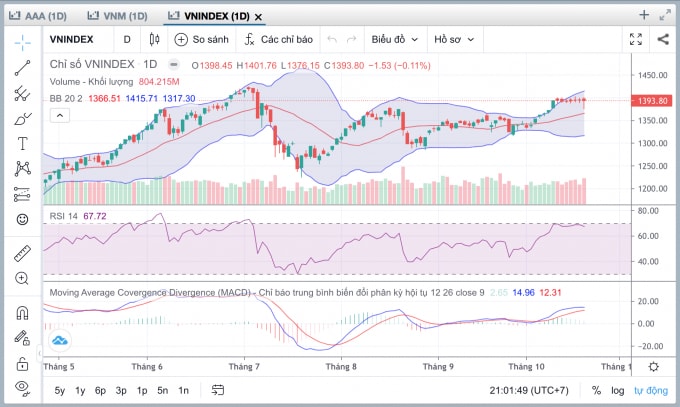The image size is (680, 407).
Task: Collapse the indicator legend chevron
Action: (60, 115)
